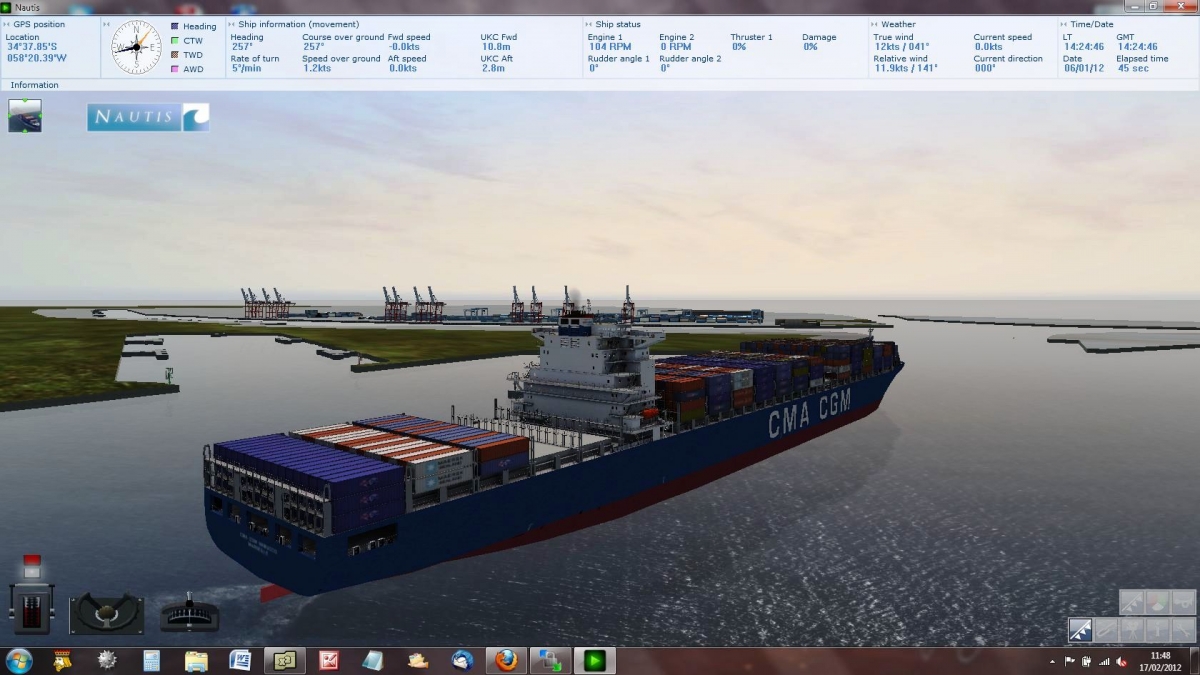Viewport: 1200px width, 675px height.
Task: Collapse the Weather panel
Action: coord(875,24)
